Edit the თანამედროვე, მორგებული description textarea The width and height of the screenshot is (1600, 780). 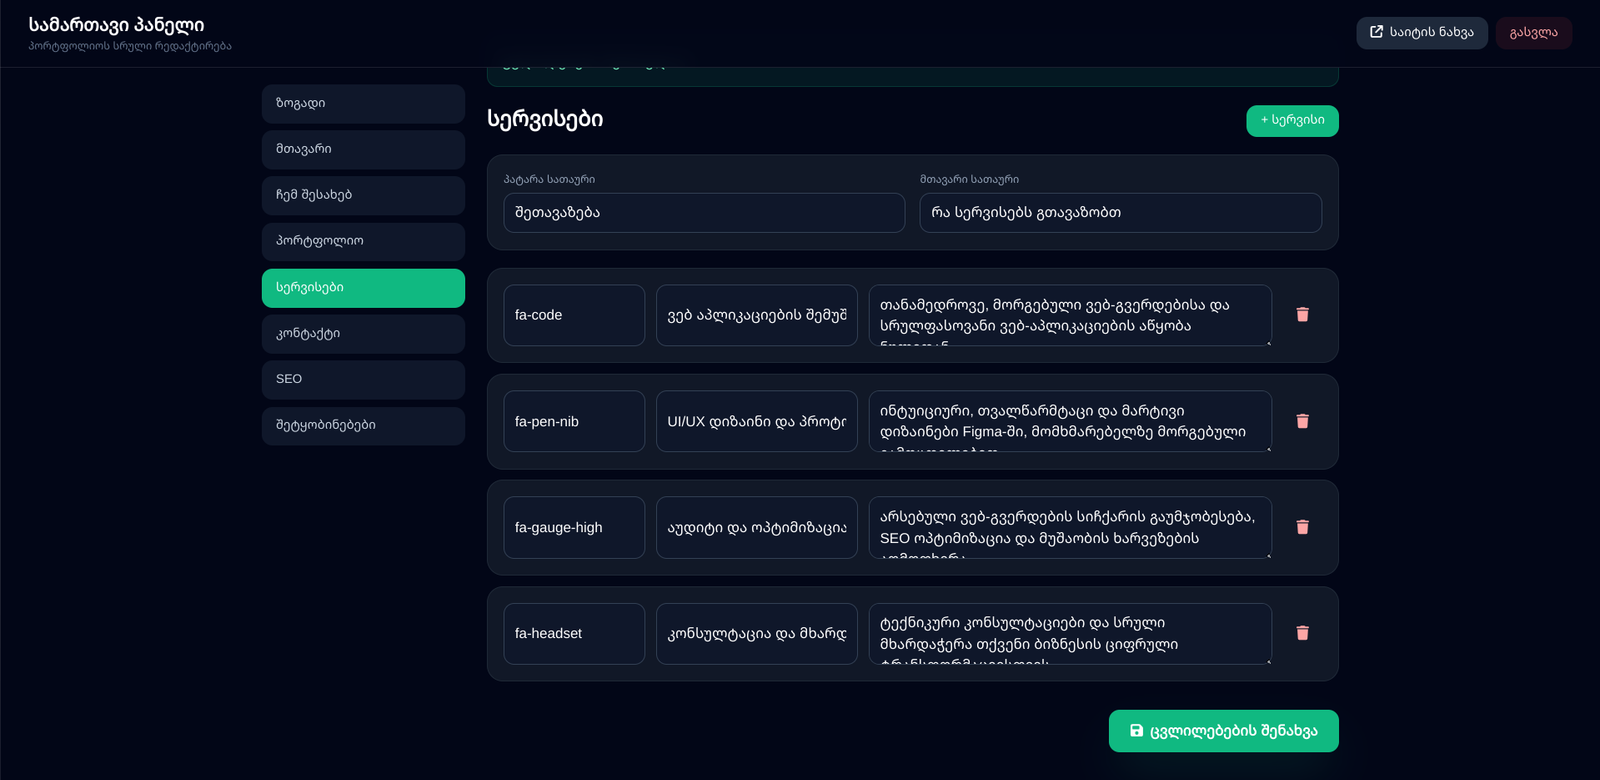tap(1070, 315)
